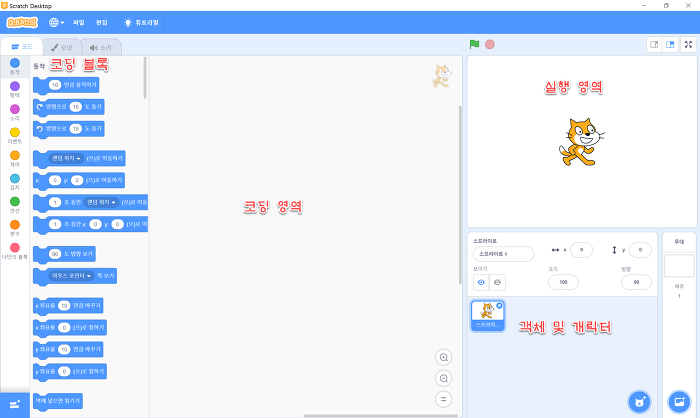Enter full screen stage mode
Viewport: 700px width, 418px height.
688,44
